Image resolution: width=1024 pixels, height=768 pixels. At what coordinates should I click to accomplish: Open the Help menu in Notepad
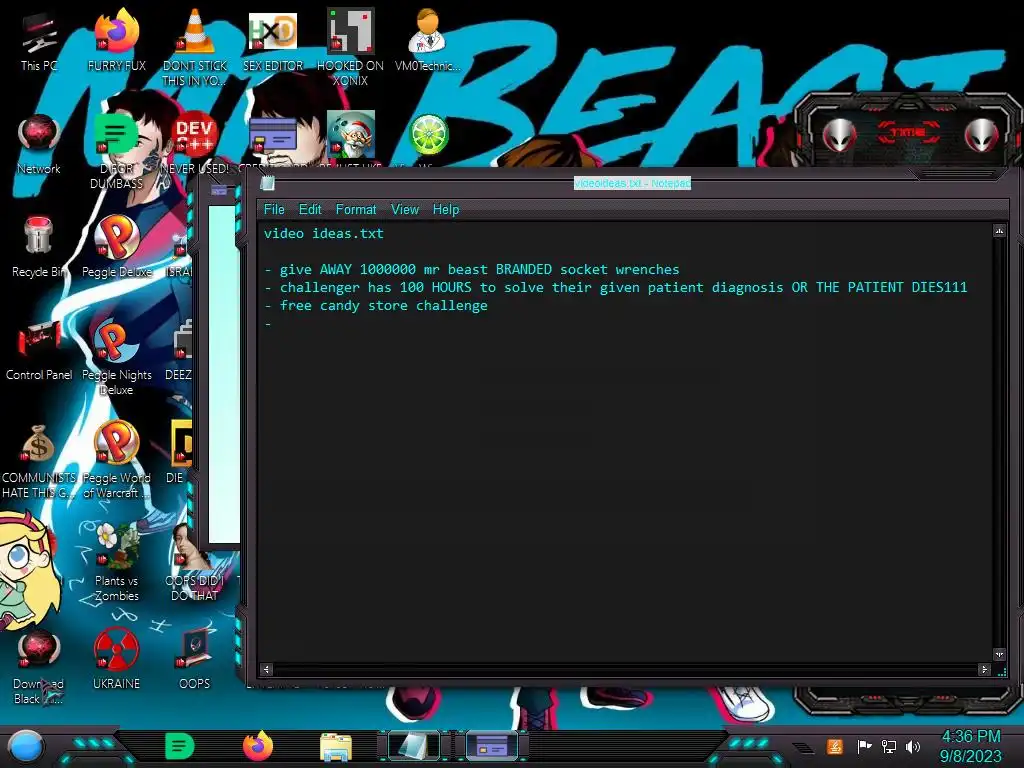click(x=446, y=210)
